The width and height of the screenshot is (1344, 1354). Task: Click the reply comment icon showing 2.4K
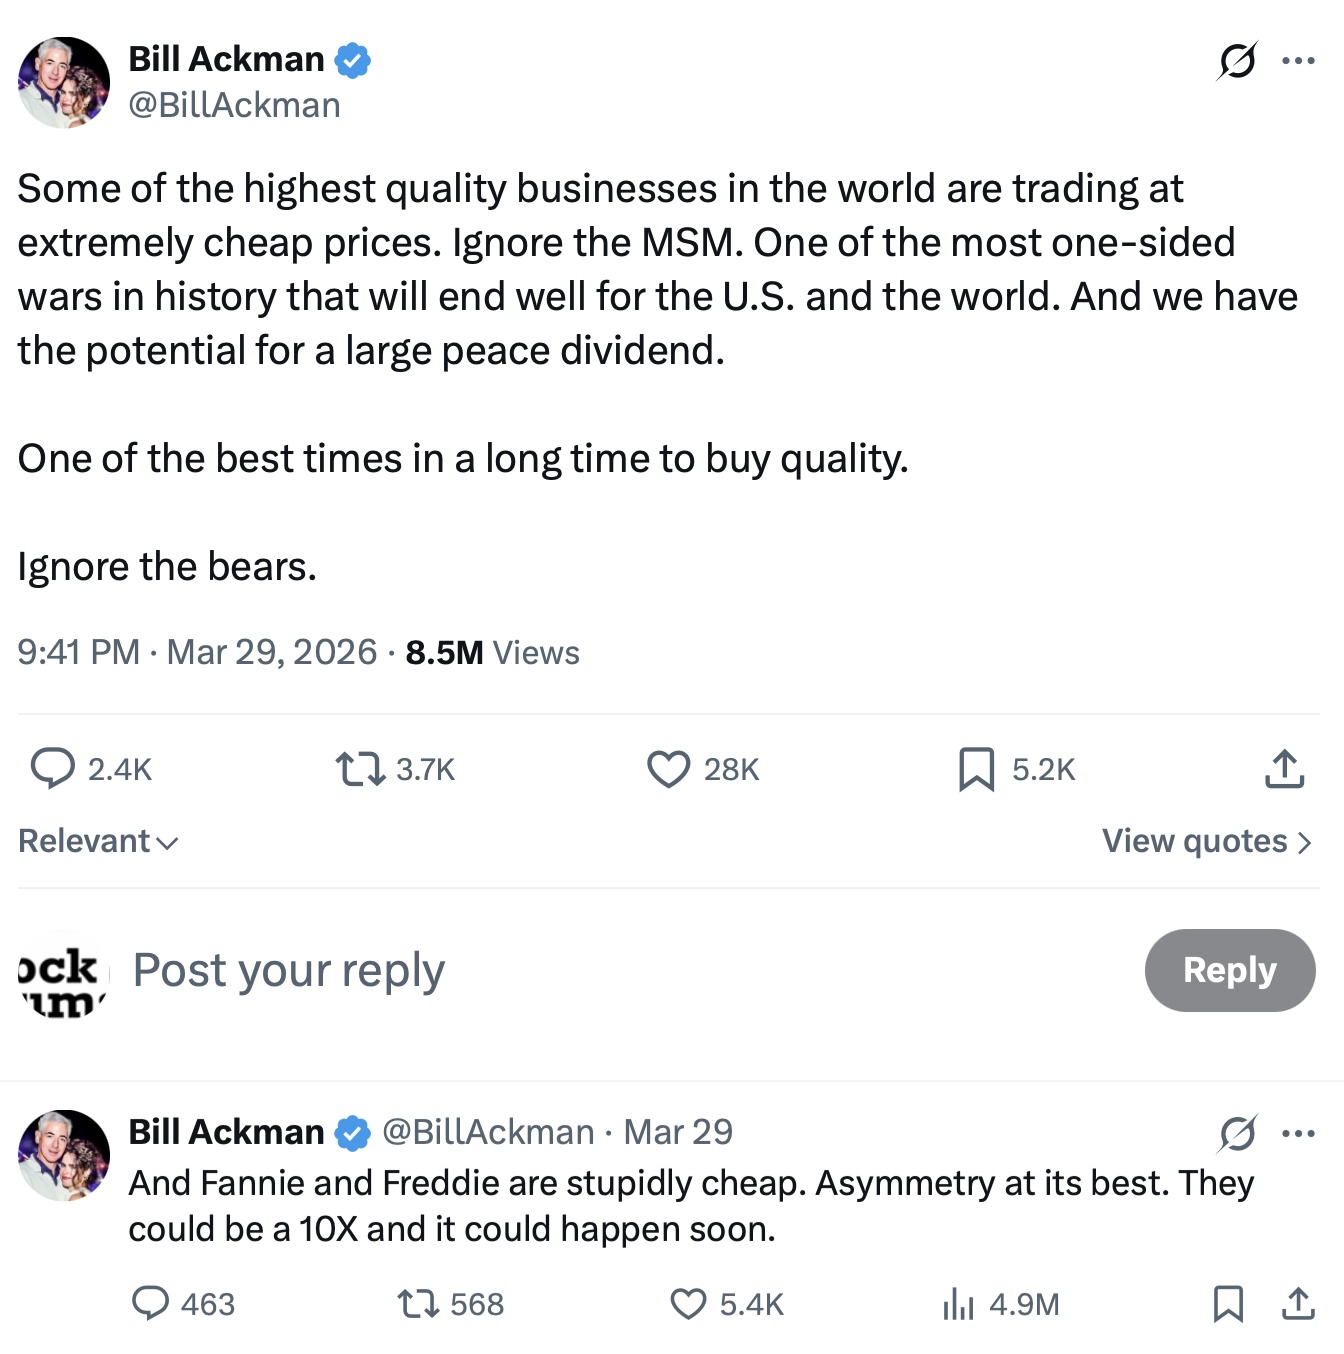click(53, 769)
